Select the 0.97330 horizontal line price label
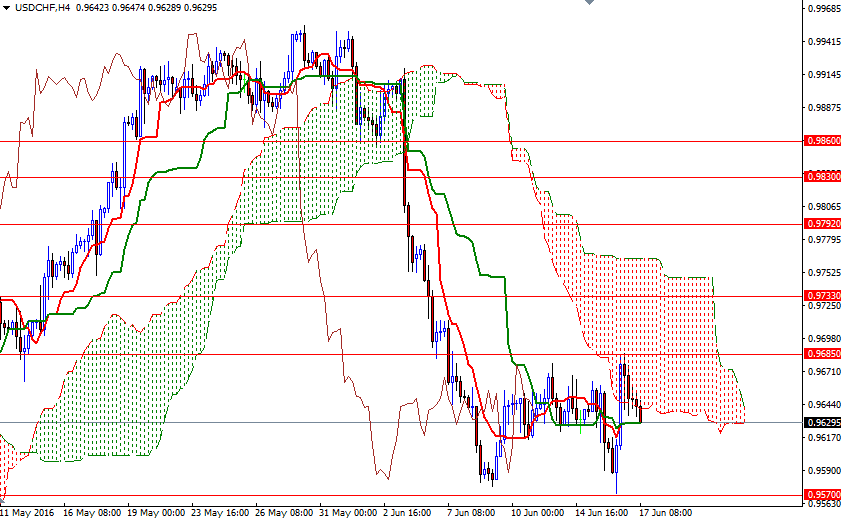The image size is (841, 520). tap(823, 296)
